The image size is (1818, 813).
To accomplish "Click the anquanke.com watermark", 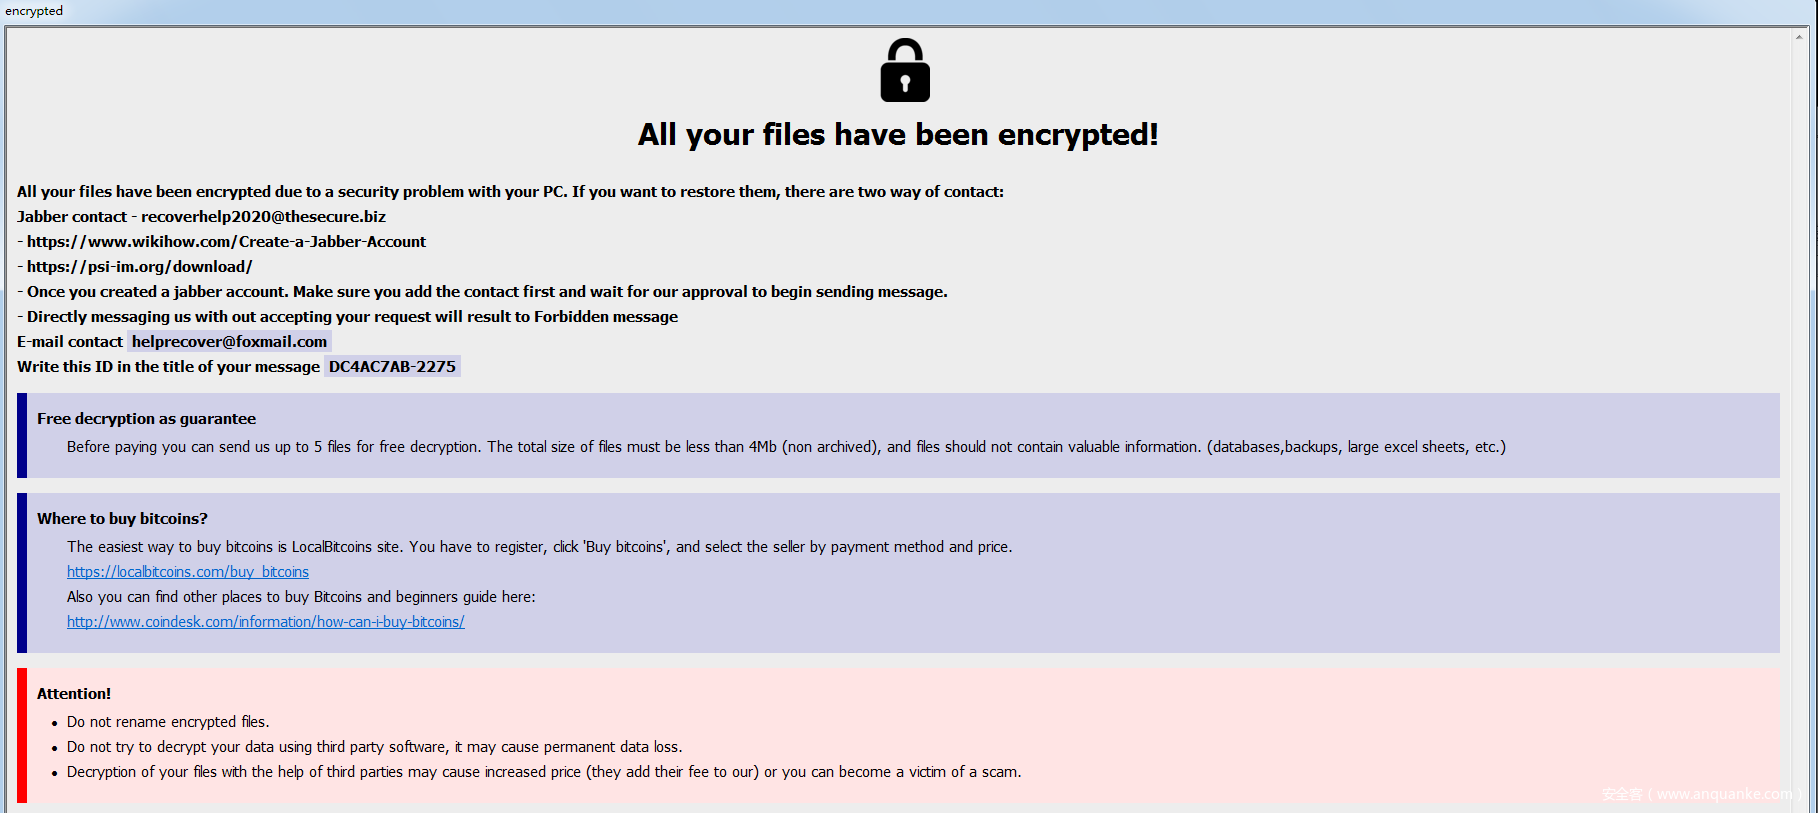I will tap(1700, 794).
